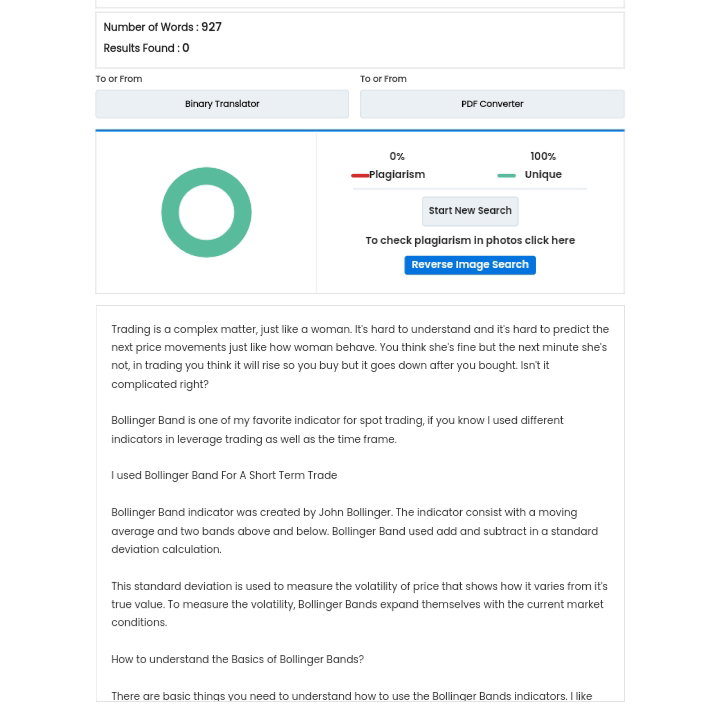Select the red Plagiarism legend marker
This screenshot has width=720, height=717.
(x=360, y=175)
